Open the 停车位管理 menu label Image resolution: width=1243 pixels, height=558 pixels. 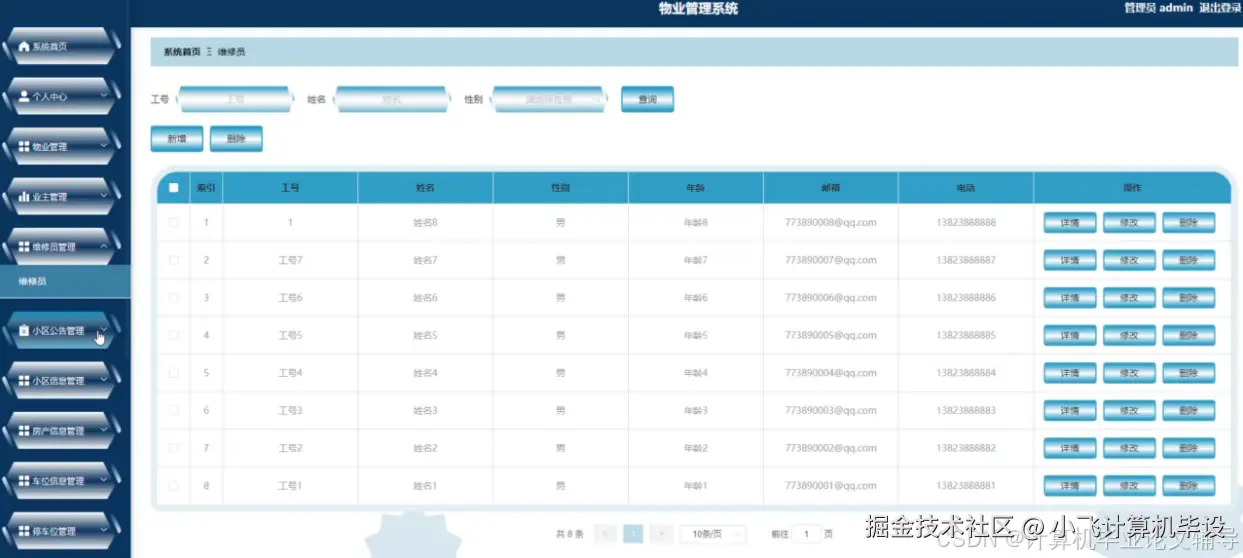(54, 531)
